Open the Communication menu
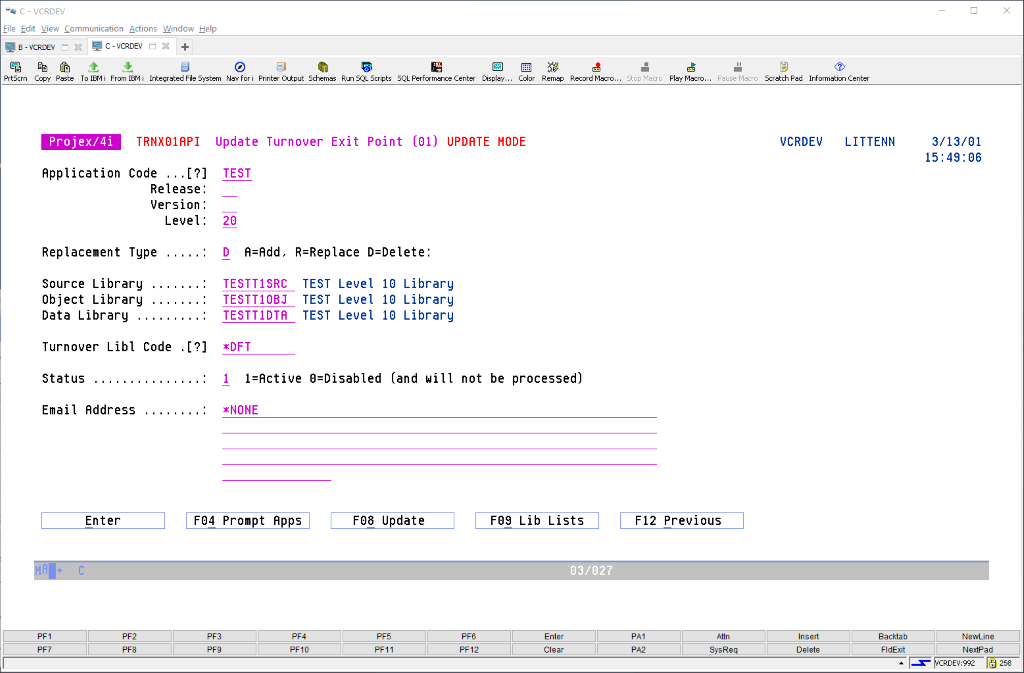The width and height of the screenshot is (1024, 673). (94, 29)
